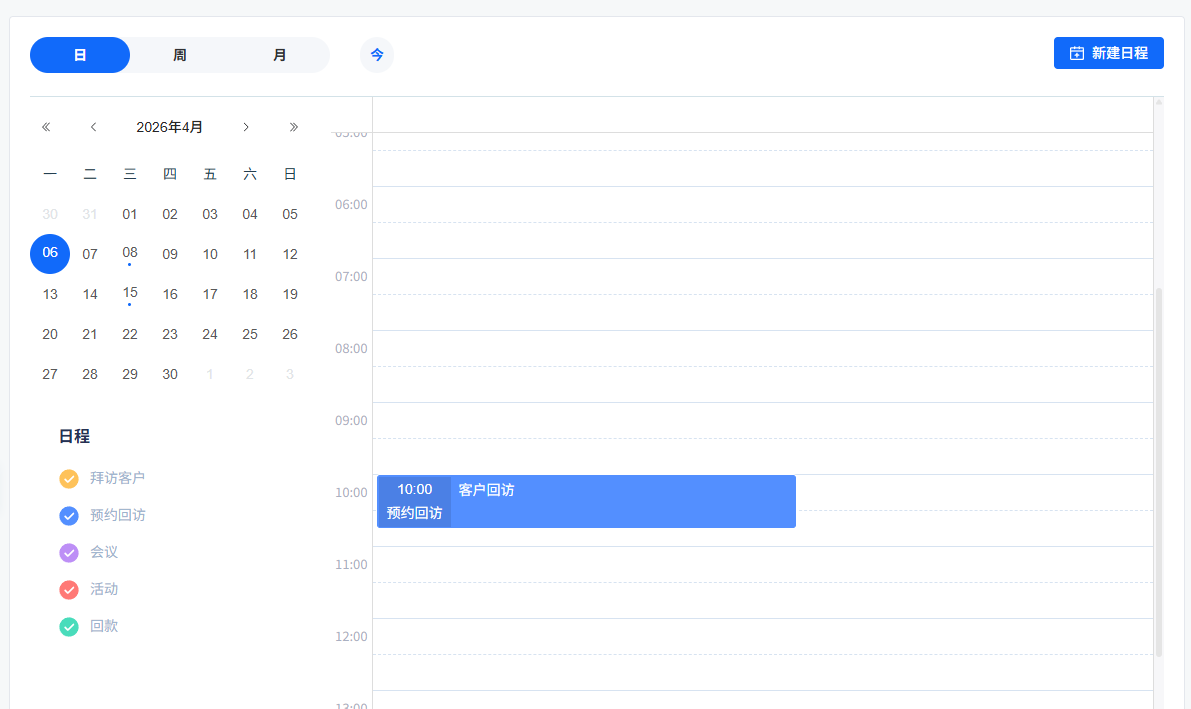This screenshot has width=1191, height=709.
Task: Toggle the 拜访客户 schedule filter
Action: pos(69,479)
